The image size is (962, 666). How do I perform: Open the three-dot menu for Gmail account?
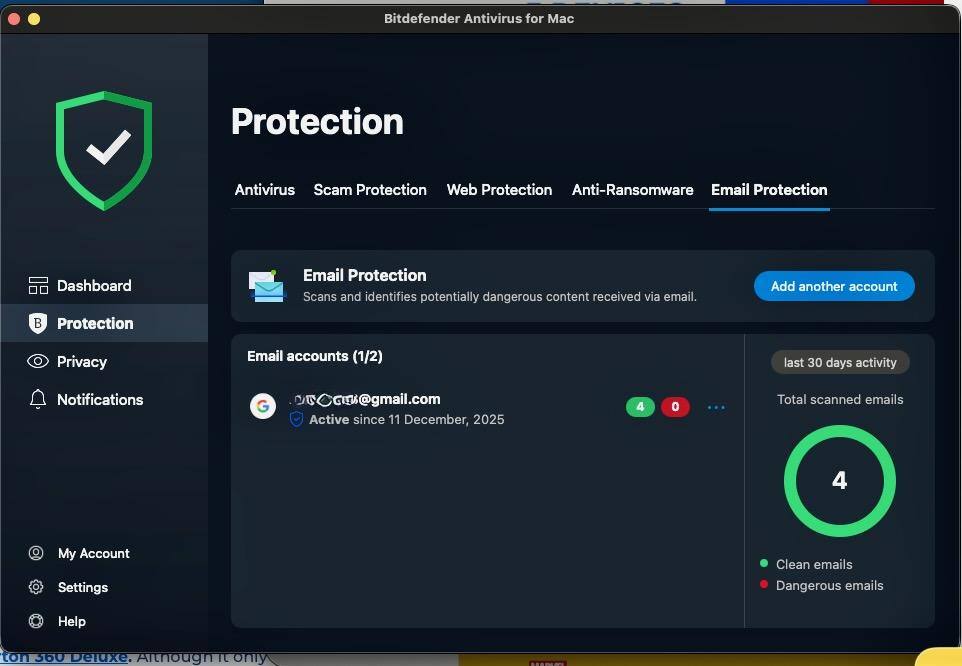(716, 407)
